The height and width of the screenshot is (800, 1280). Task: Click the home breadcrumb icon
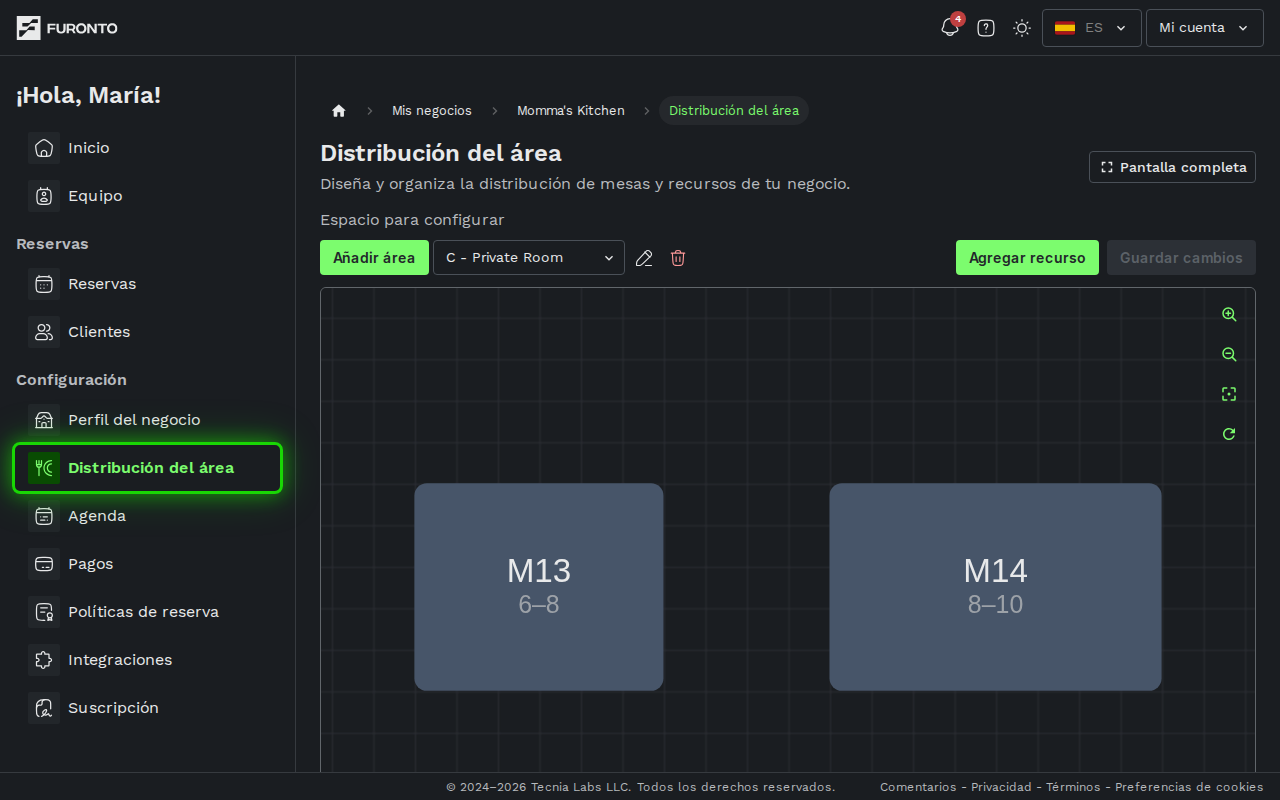click(339, 111)
